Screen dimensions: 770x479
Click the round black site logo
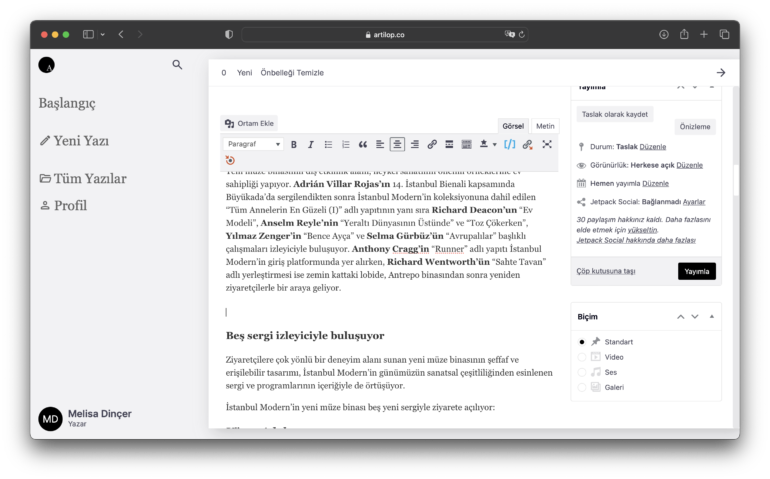pyautogui.click(x=47, y=65)
